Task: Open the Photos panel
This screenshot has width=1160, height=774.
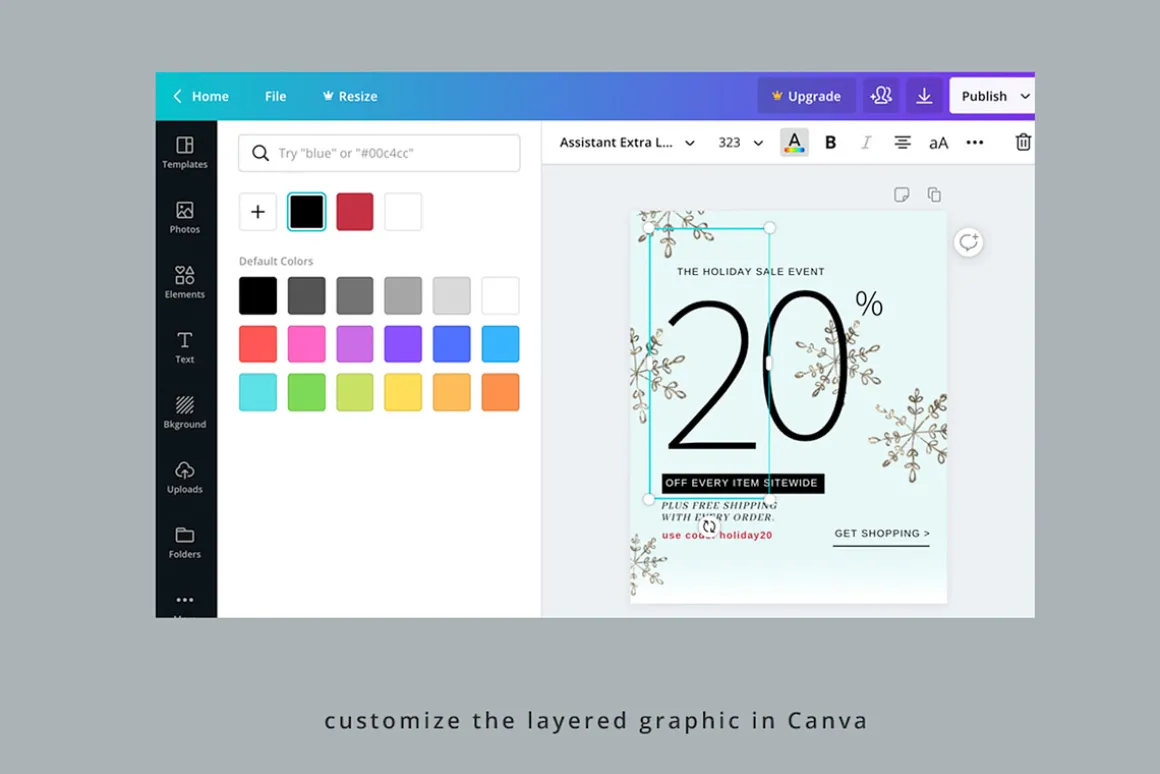Action: [185, 218]
